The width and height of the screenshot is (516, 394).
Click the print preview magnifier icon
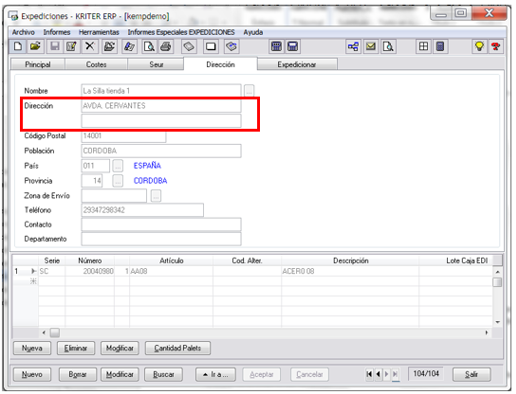(149, 46)
